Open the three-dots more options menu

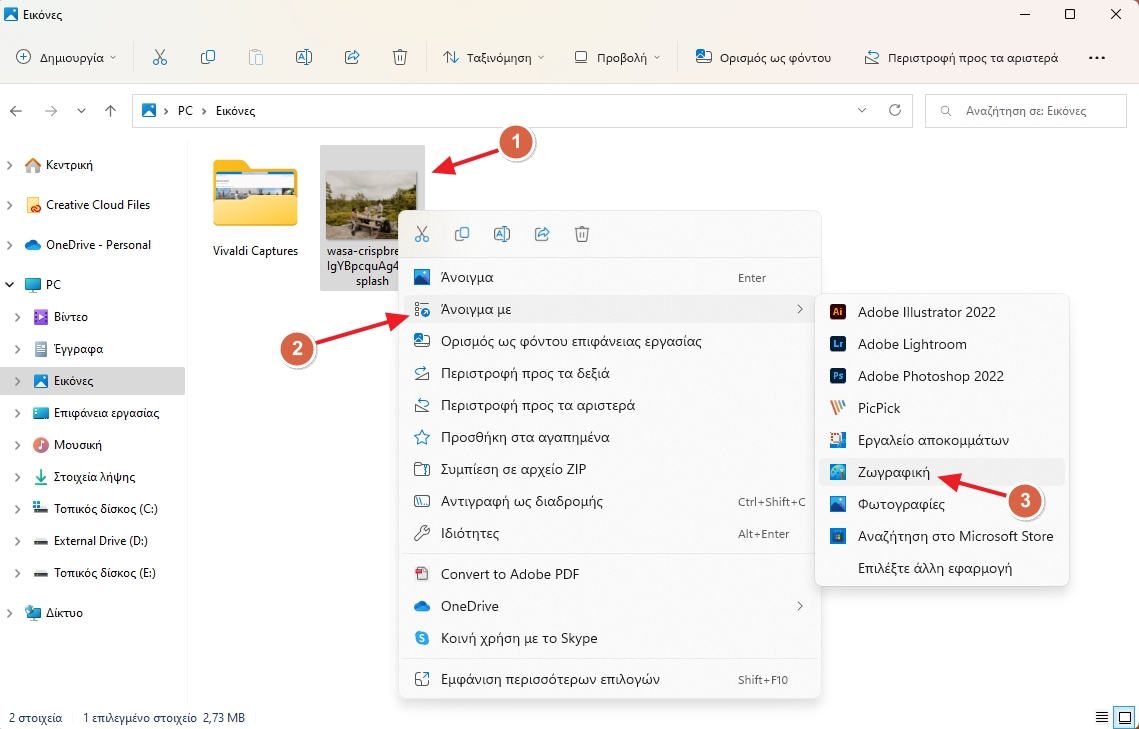(x=1097, y=57)
